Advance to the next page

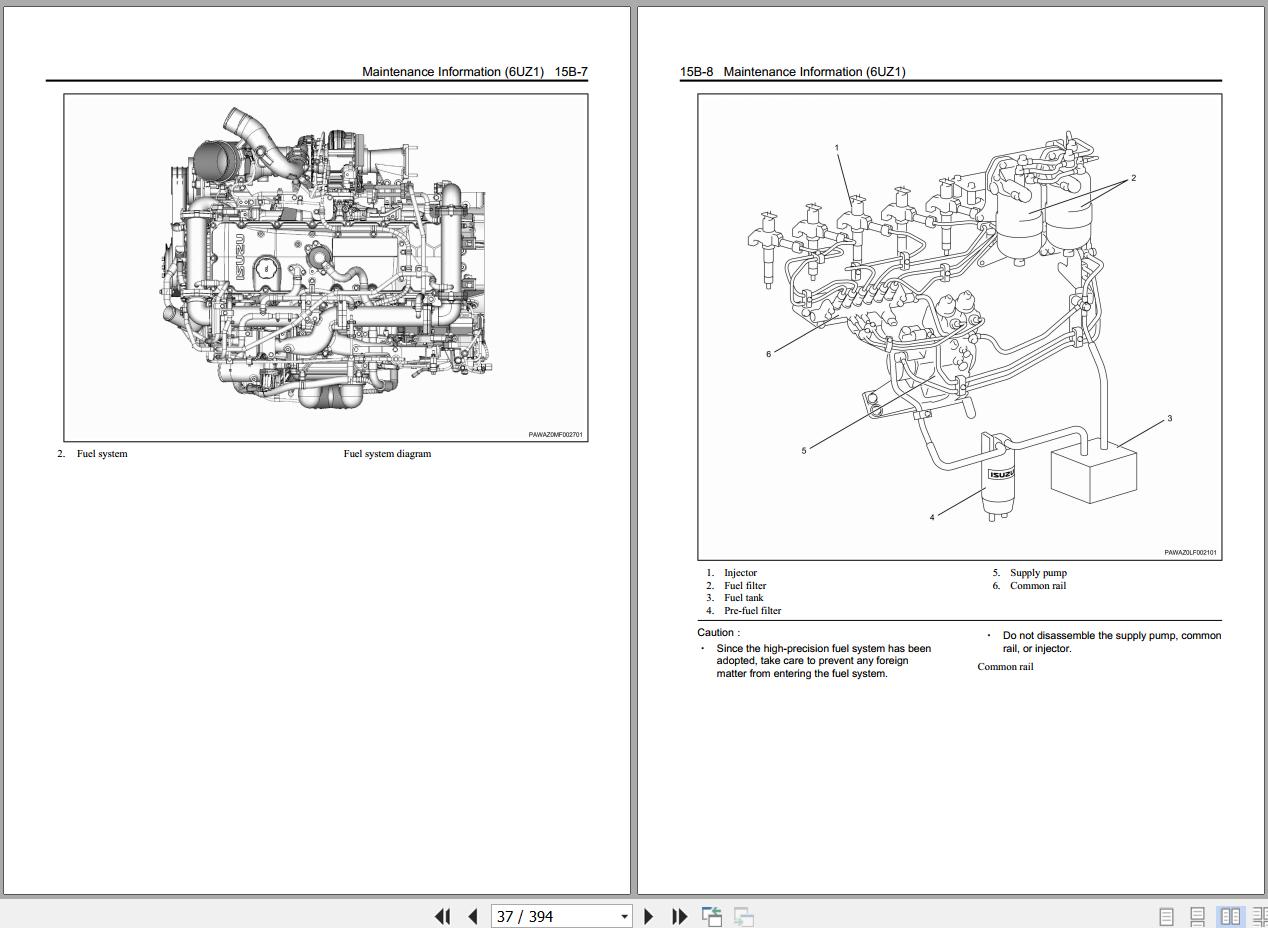(648, 916)
